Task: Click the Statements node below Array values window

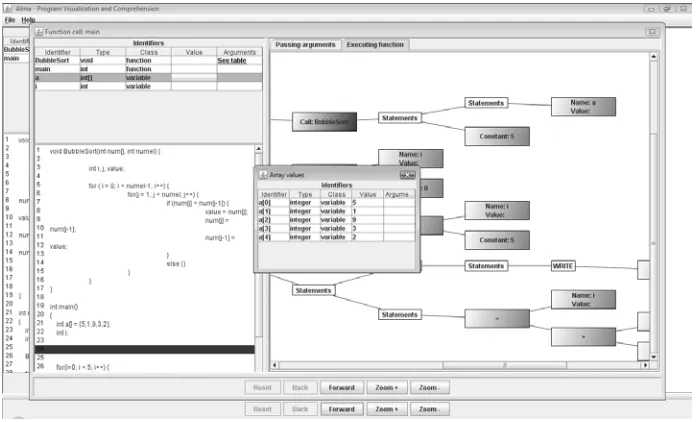Action: tap(313, 290)
